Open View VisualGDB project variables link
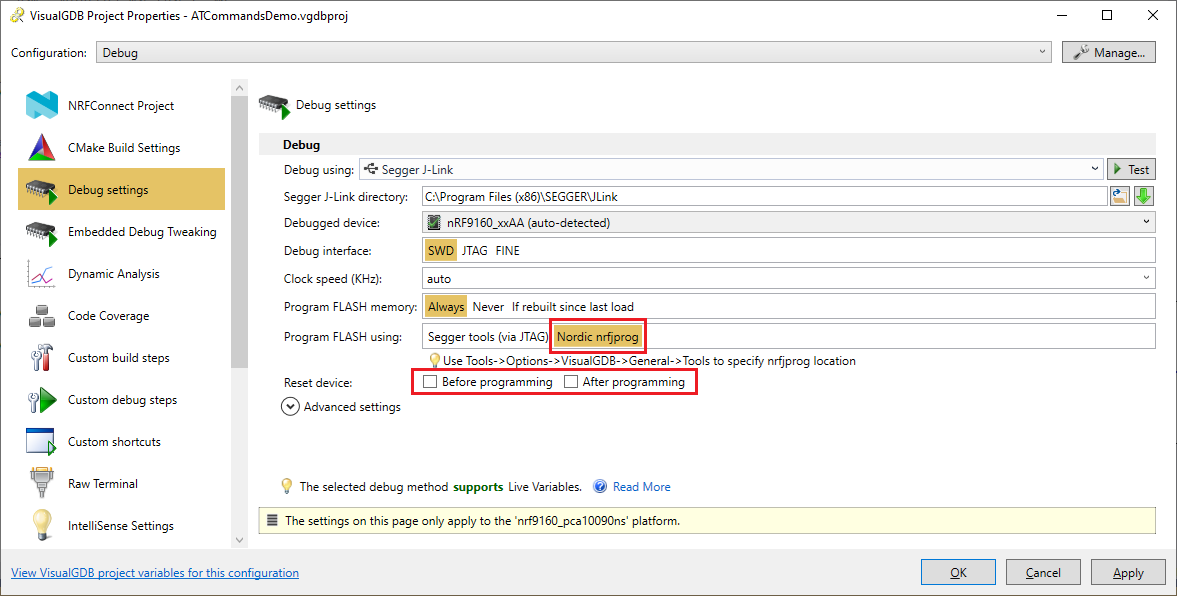 pos(155,573)
